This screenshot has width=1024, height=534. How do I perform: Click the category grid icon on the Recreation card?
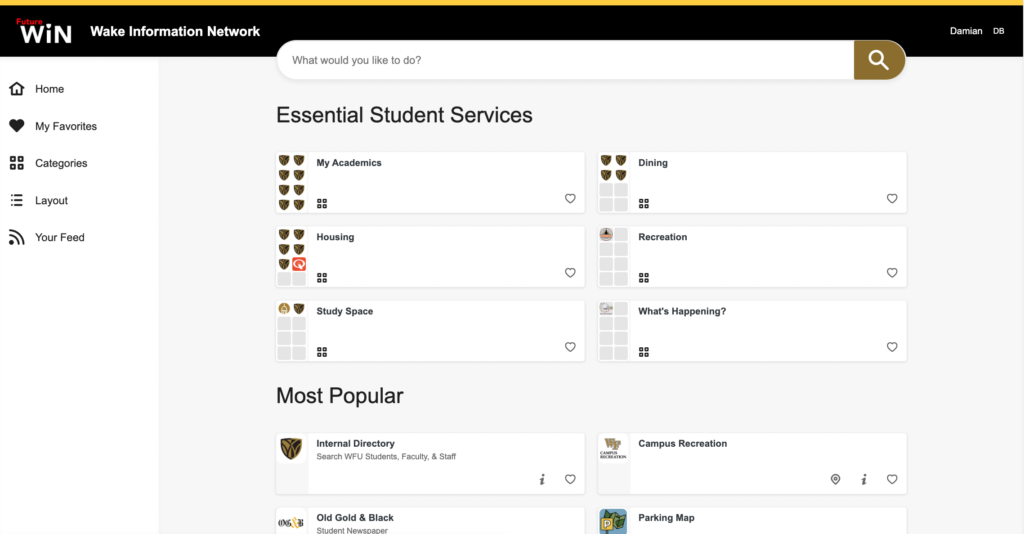coord(644,278)
